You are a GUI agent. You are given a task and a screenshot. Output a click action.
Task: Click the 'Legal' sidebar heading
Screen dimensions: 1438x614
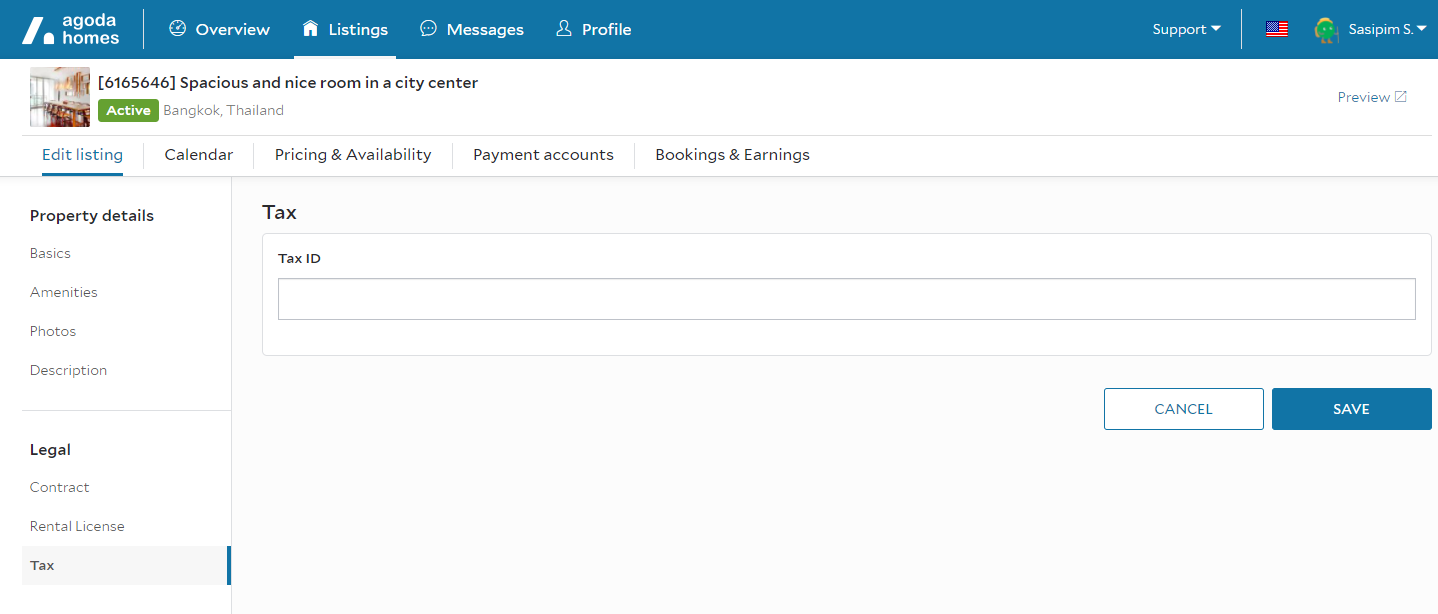[50, 450]
